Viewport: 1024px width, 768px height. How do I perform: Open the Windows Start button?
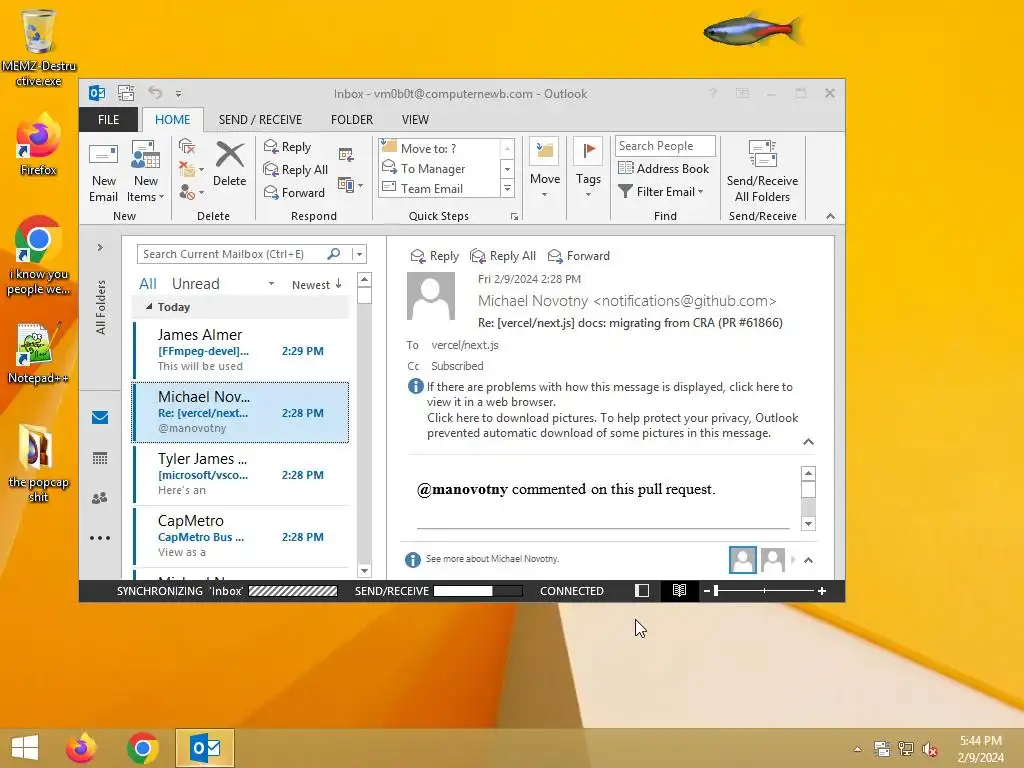point(25,748)
